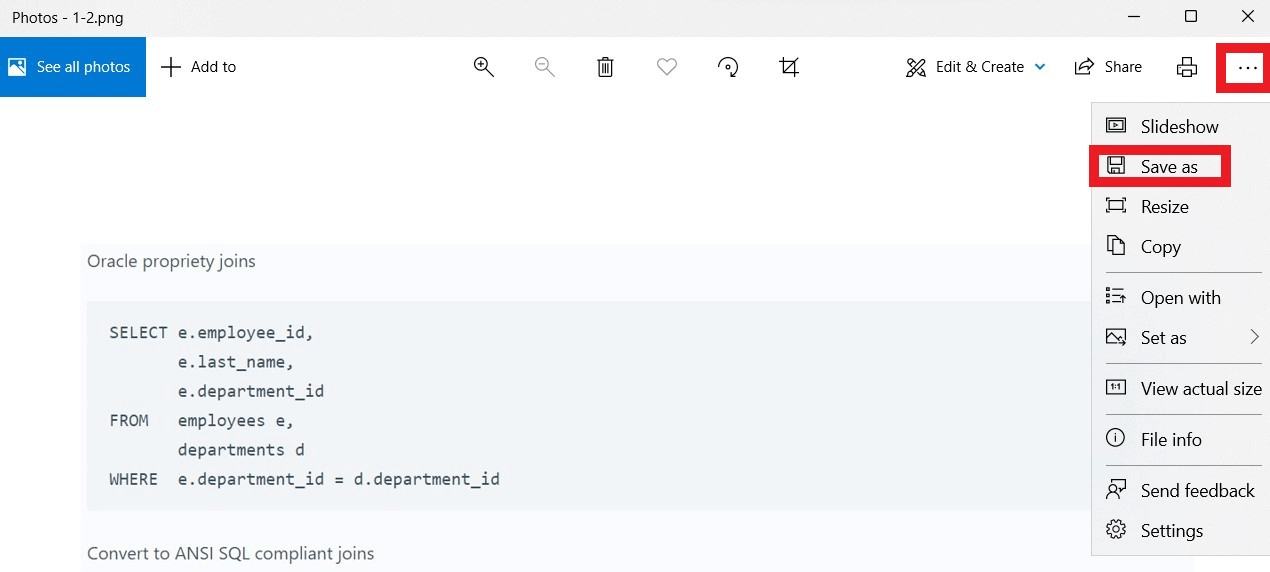The image size is (1270, 572).
Task: Add photo to favorites with heart icon
Action: click(667, 67)
